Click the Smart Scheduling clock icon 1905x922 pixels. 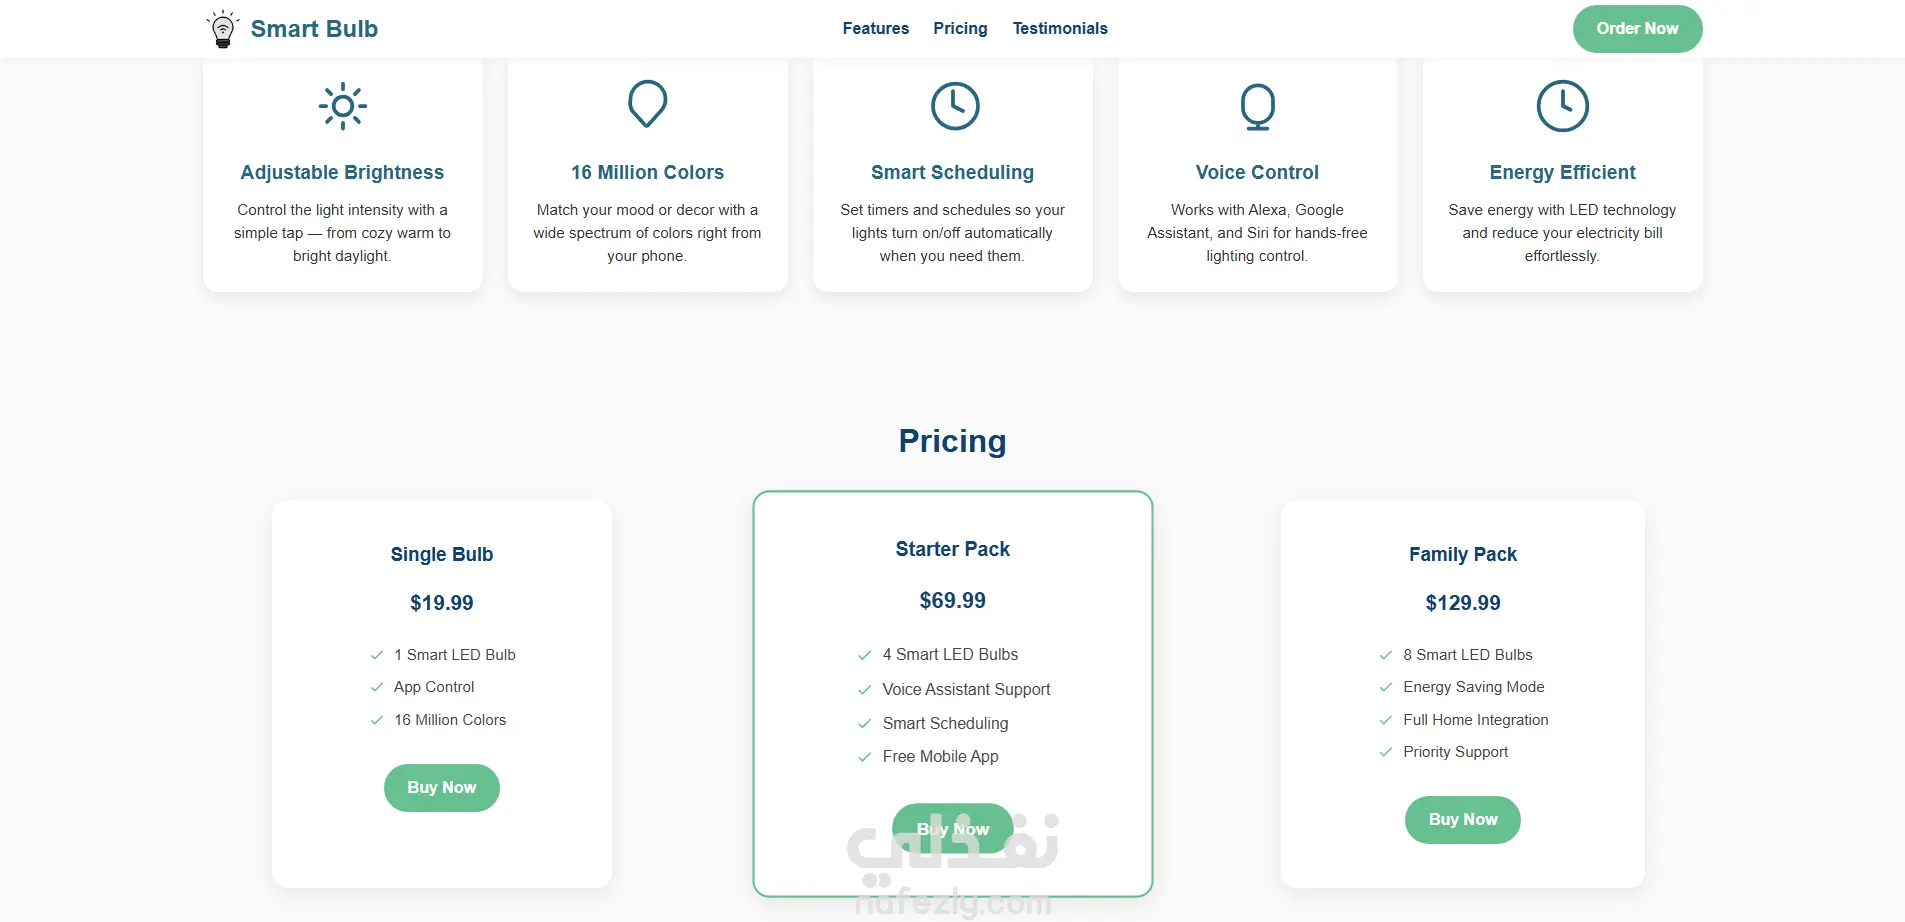coord(955,106)
